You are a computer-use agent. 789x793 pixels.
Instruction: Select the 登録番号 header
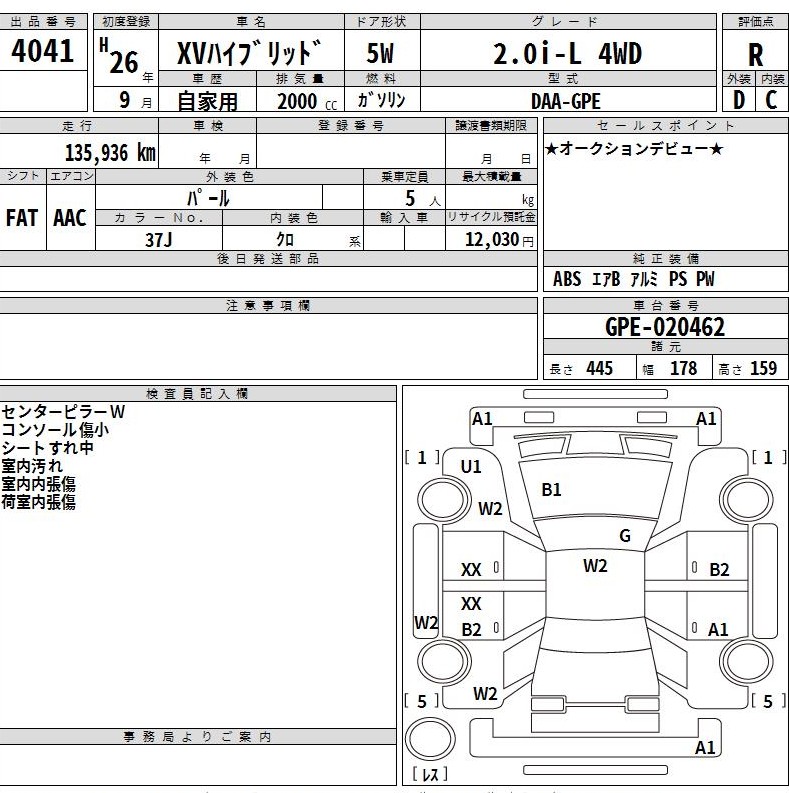point(350,125)
